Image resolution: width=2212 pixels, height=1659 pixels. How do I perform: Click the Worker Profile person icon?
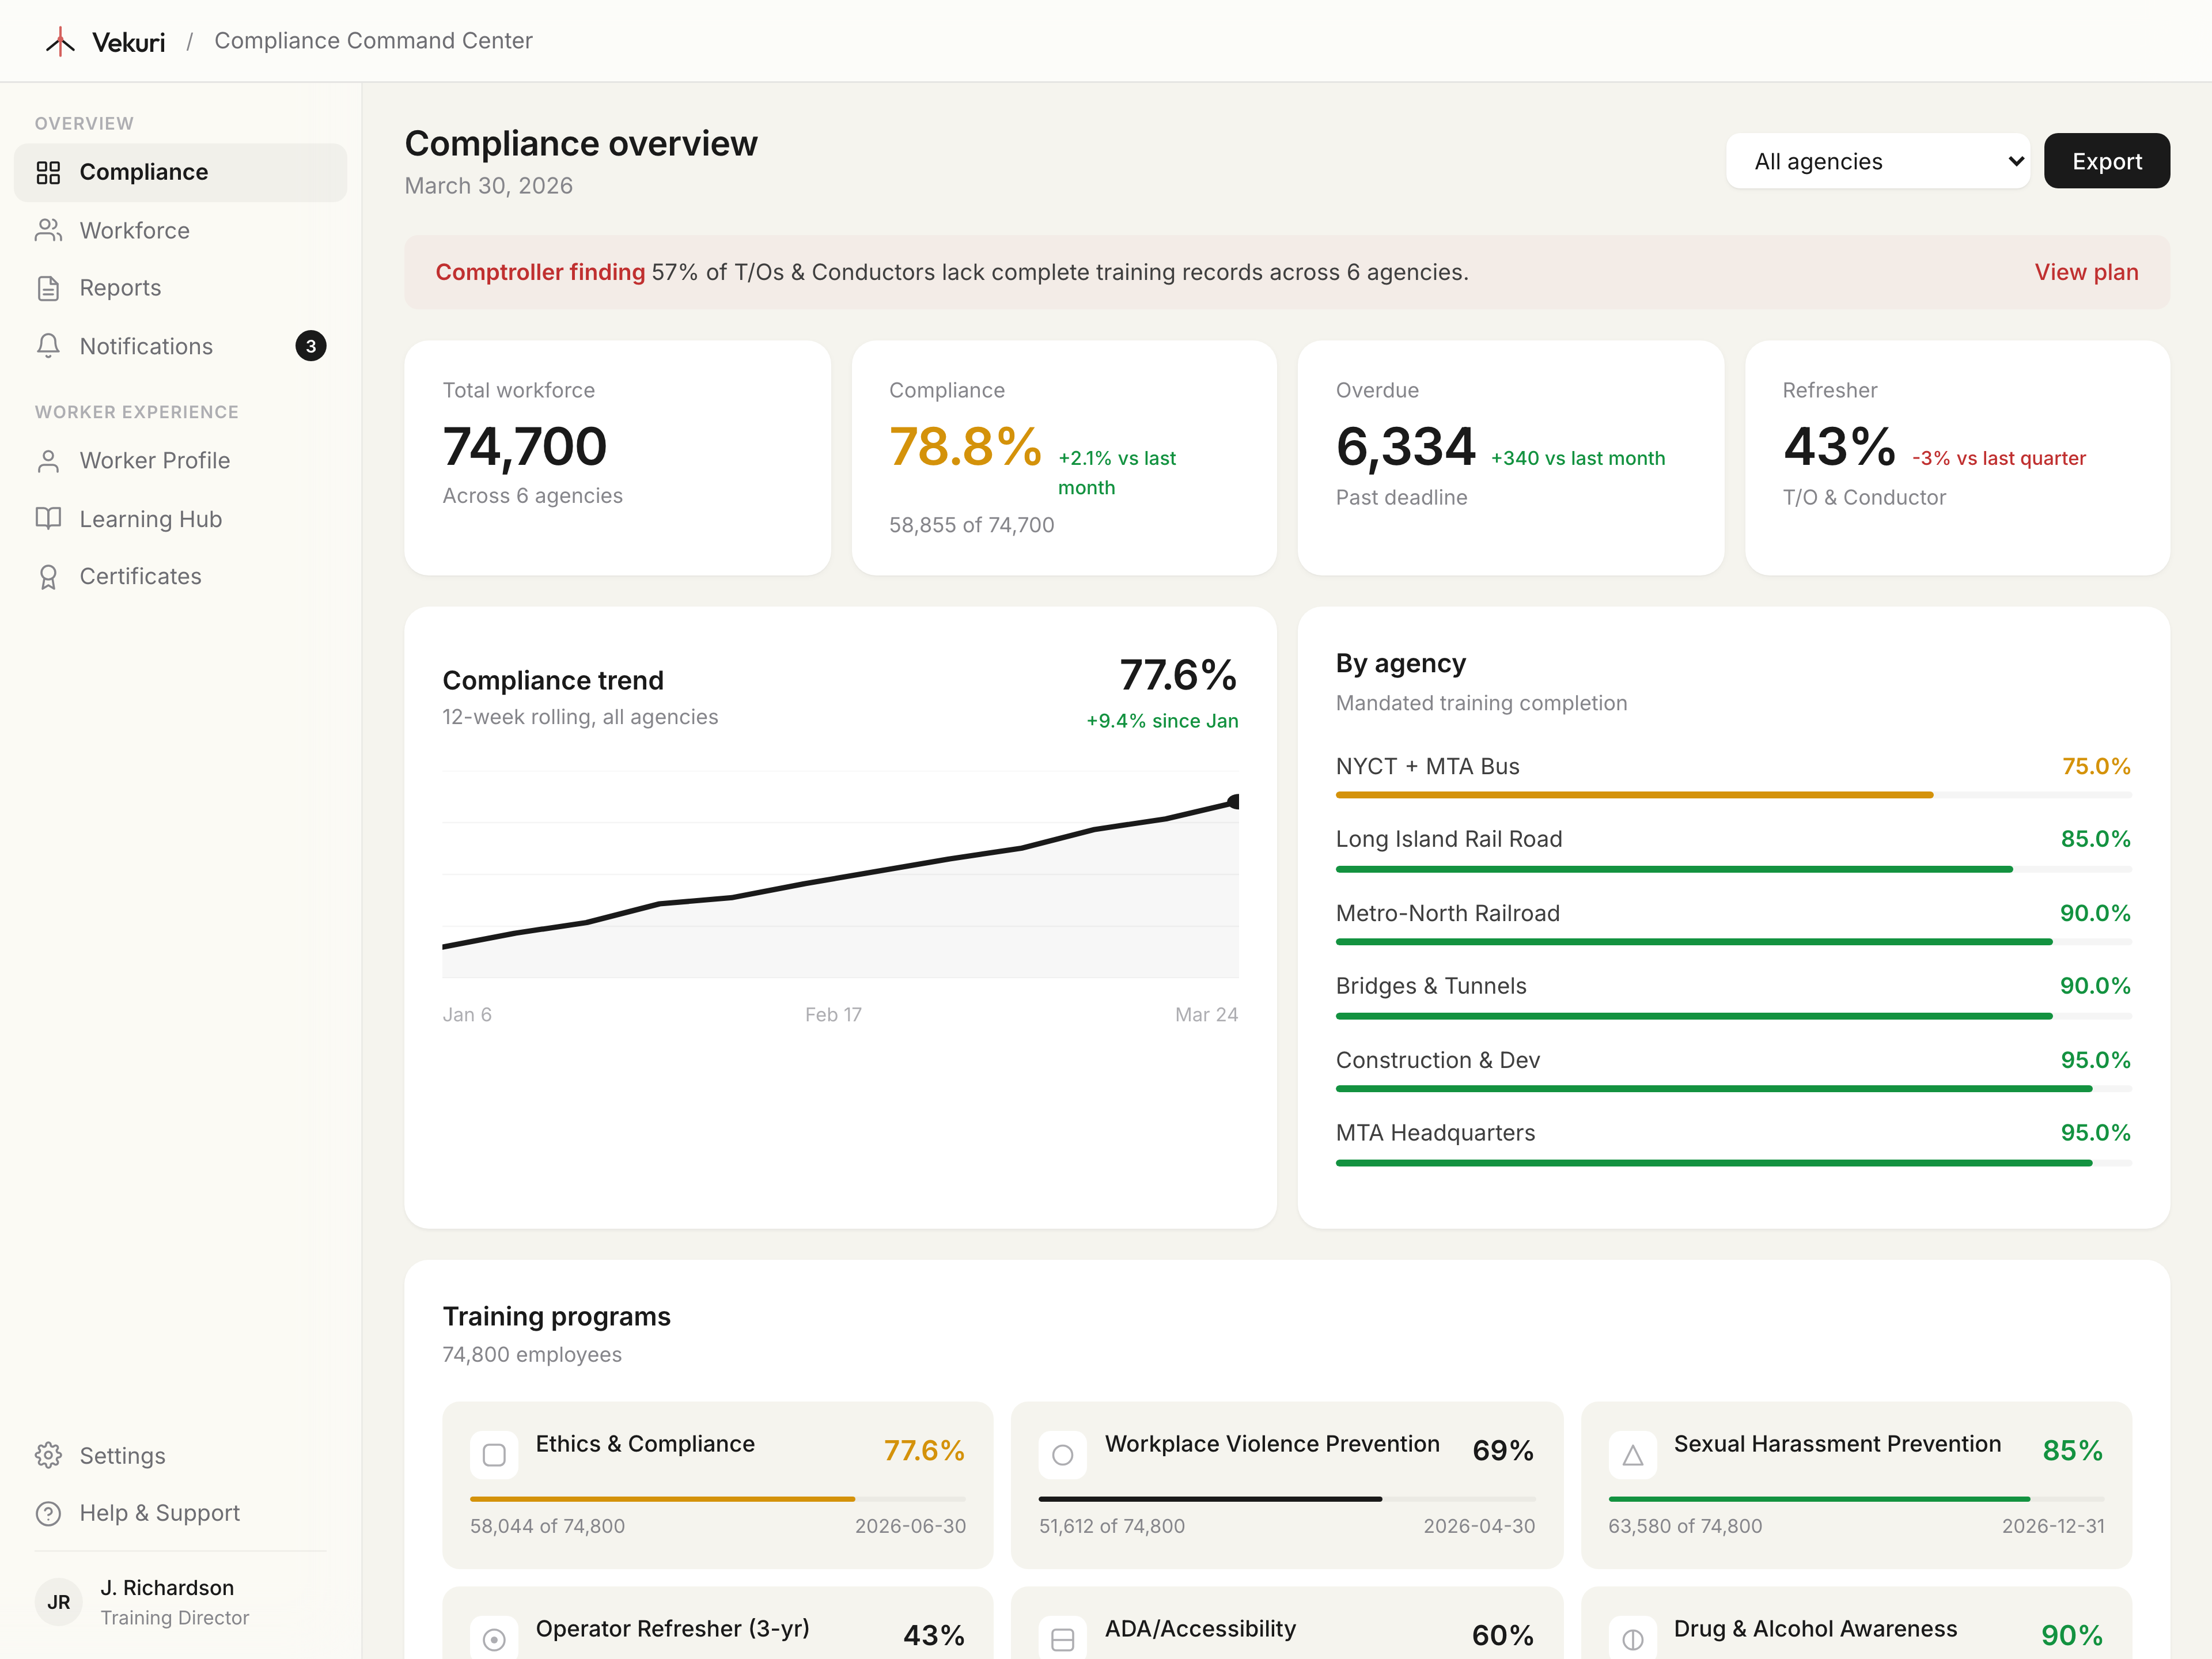[x=48, y=461]
